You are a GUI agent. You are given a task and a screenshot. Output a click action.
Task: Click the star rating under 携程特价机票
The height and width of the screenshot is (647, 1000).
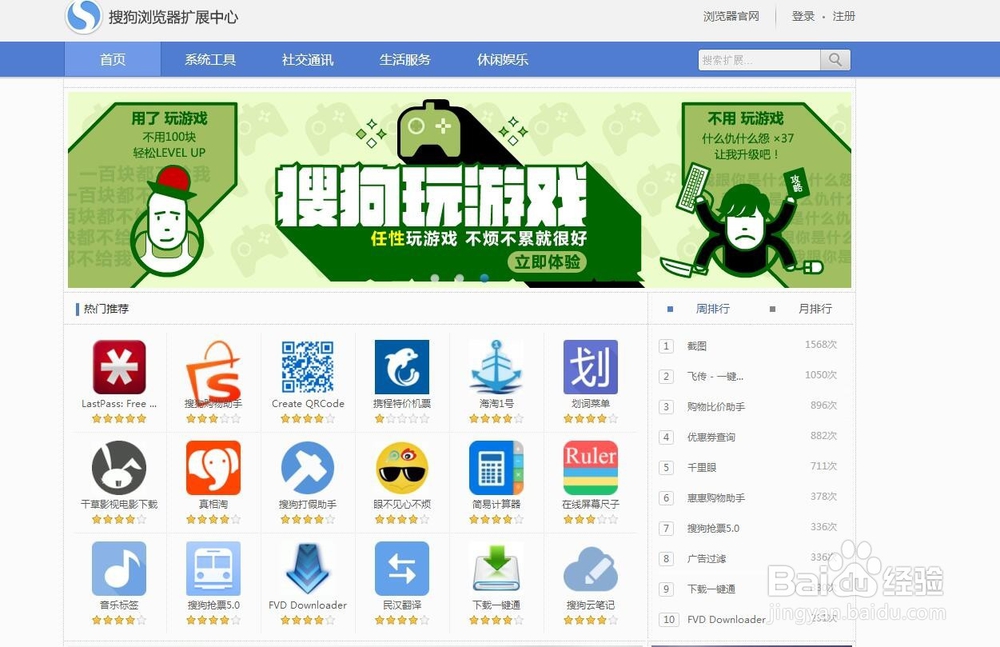click(402, 419)
